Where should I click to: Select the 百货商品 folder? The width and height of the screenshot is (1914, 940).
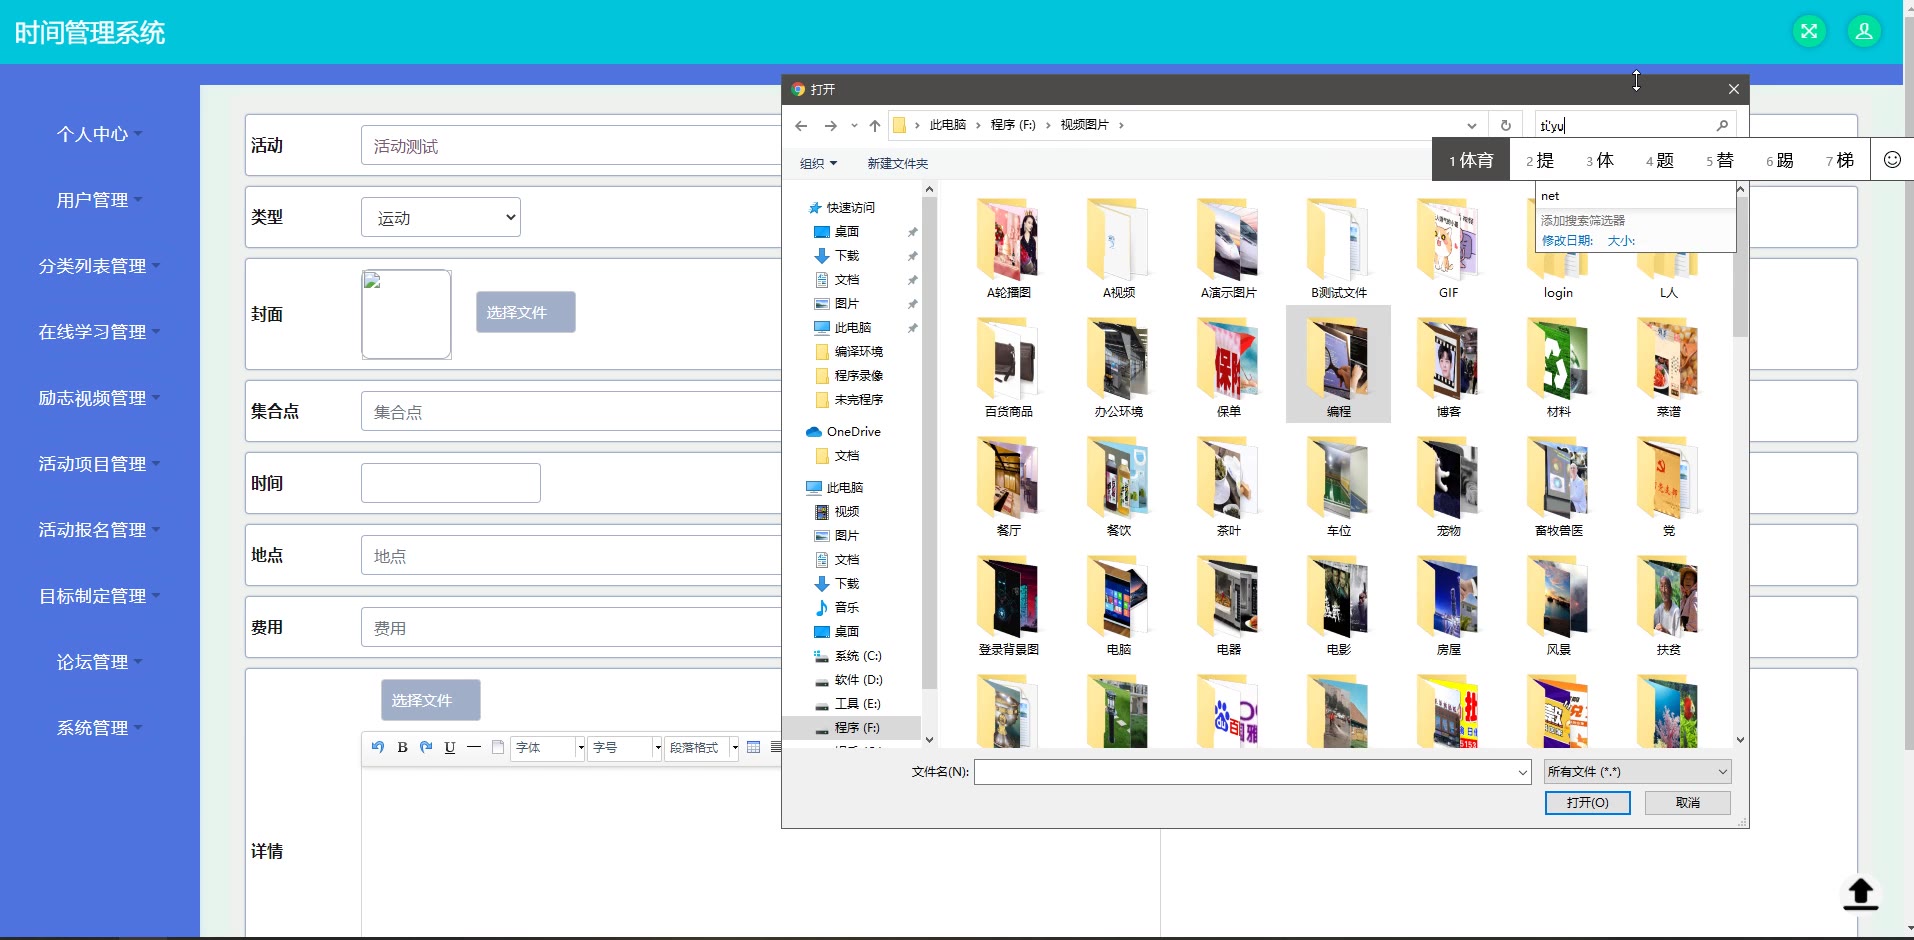(x=1008, y=366)
